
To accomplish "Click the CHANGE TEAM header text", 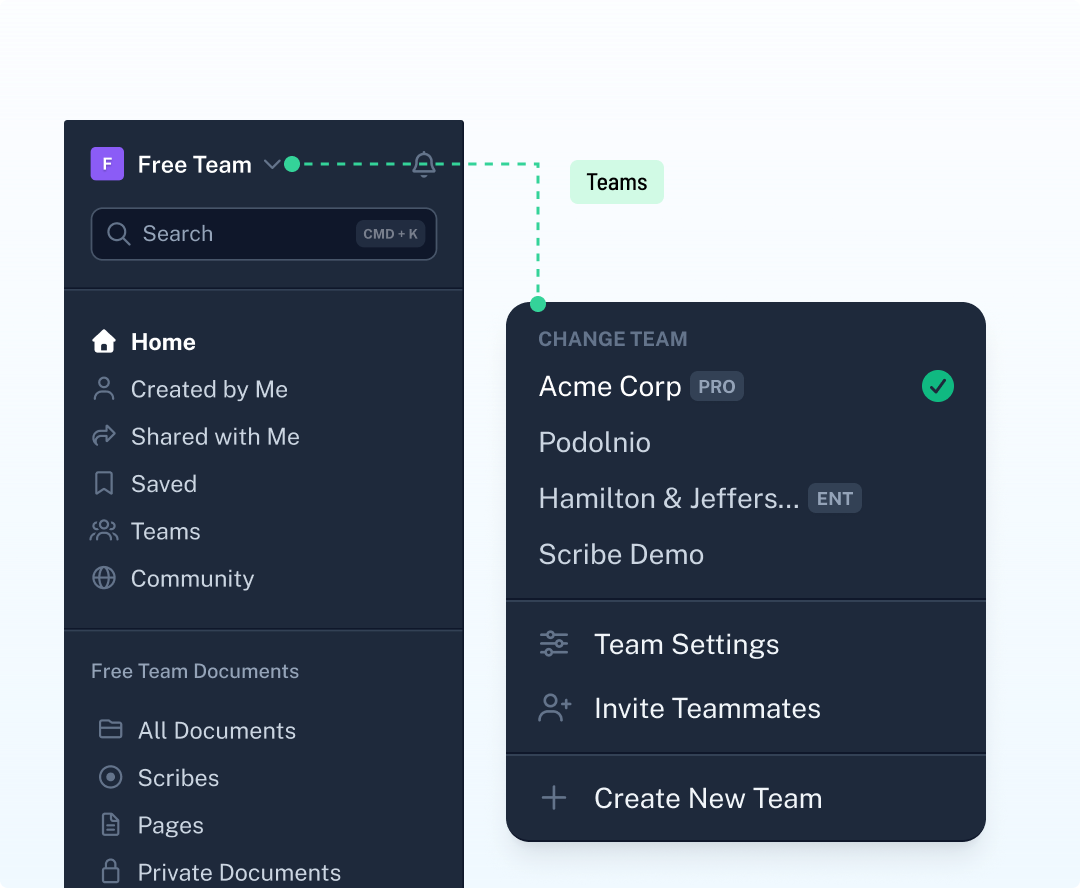I will coord(612,339).
